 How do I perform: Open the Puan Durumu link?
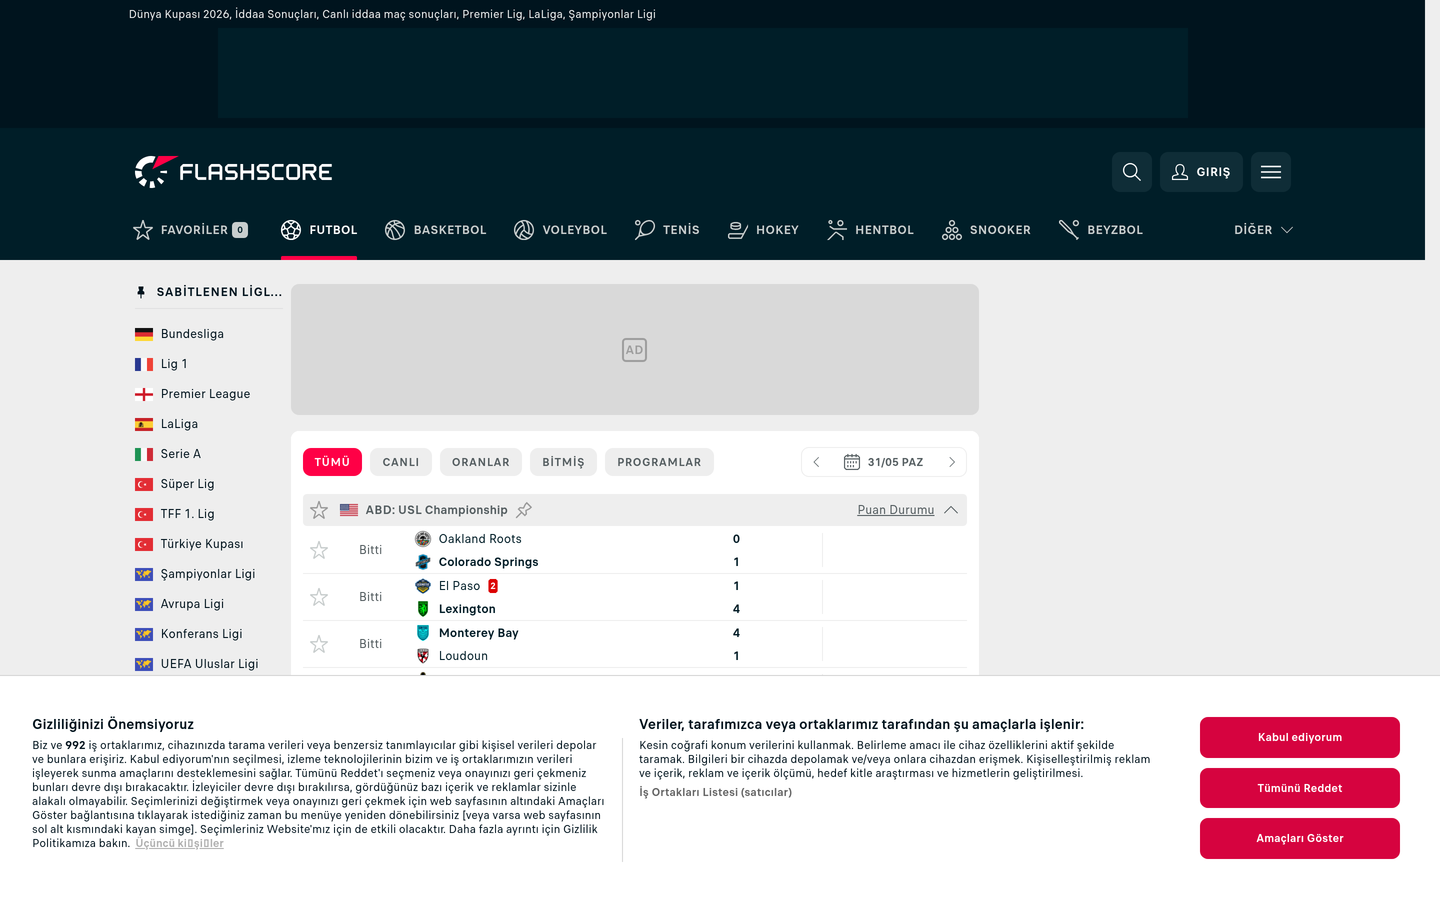point(896,510)
